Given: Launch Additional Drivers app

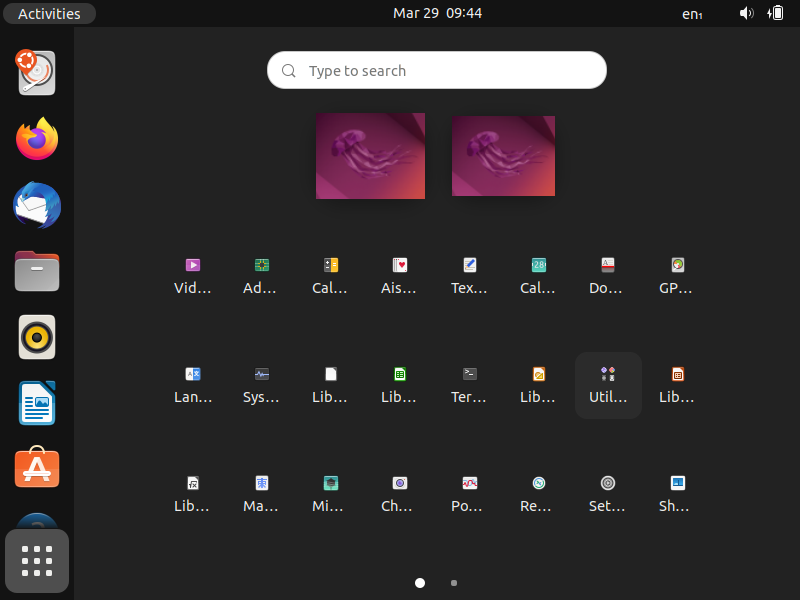Looking at the screenshot, I should pyautogui.click(x=262, y=276).
